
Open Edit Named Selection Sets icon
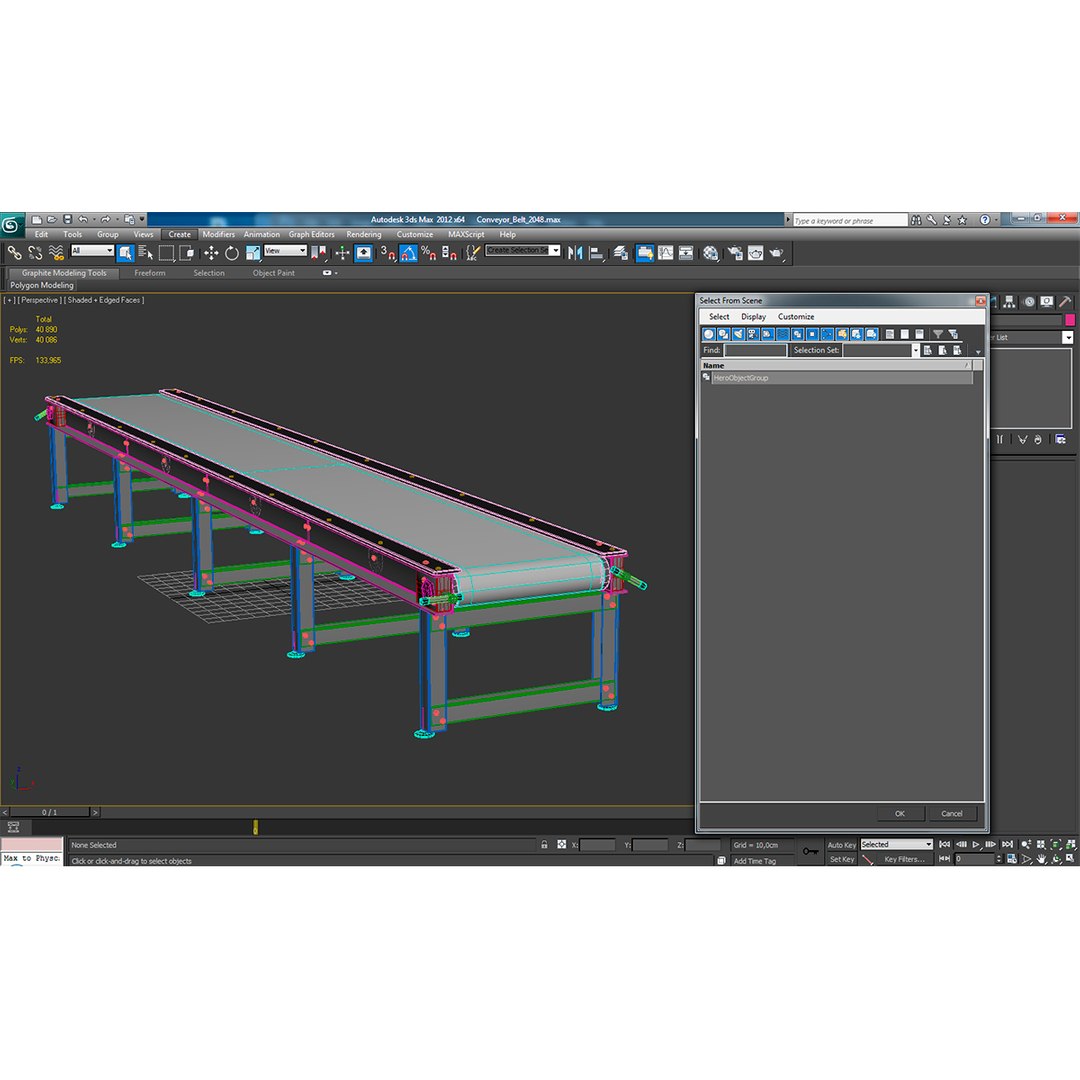point(472,253)
